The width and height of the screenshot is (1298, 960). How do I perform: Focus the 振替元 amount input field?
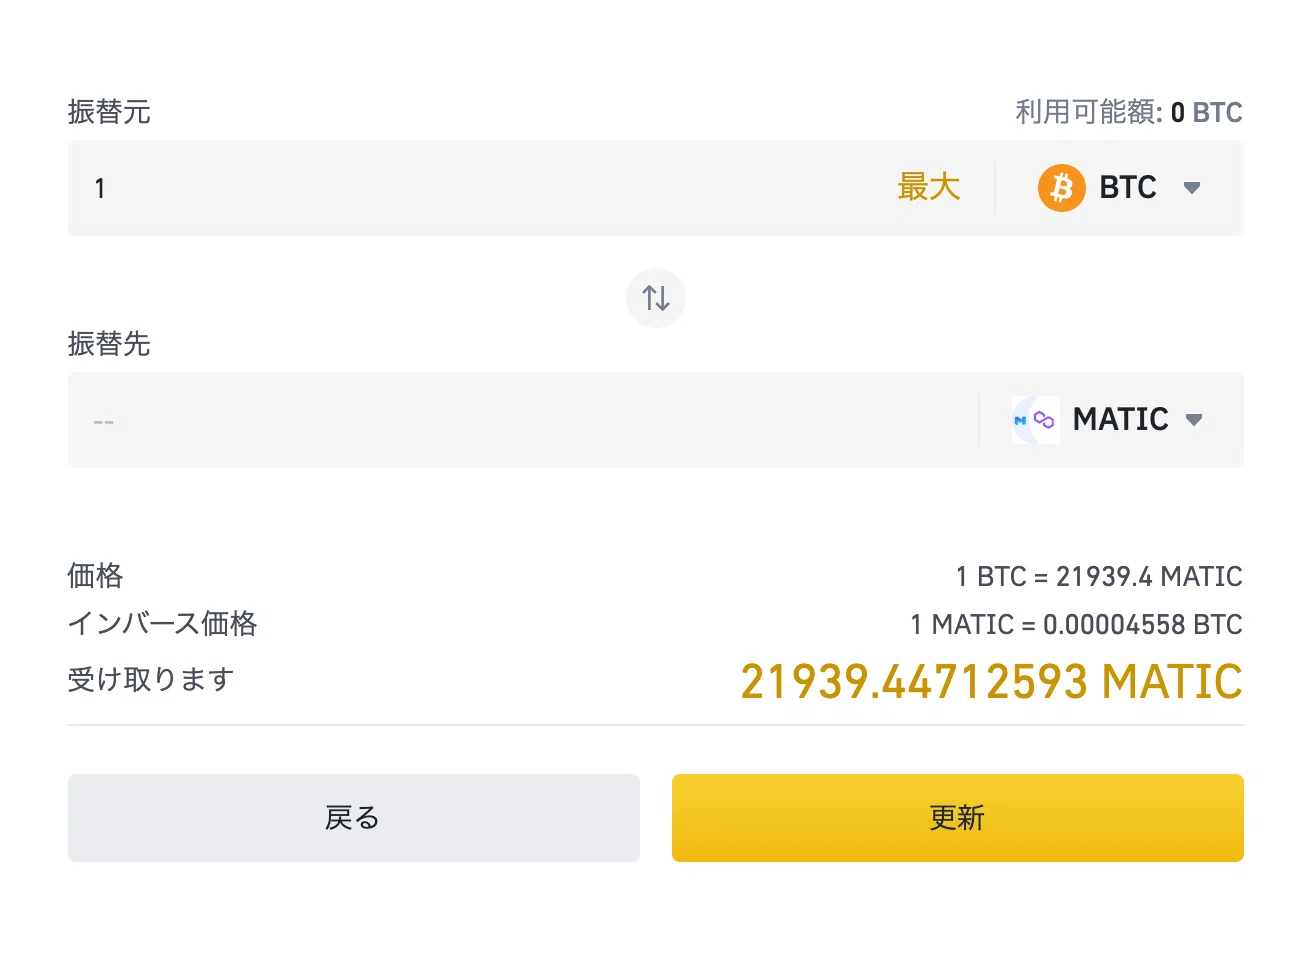[480, 188]
